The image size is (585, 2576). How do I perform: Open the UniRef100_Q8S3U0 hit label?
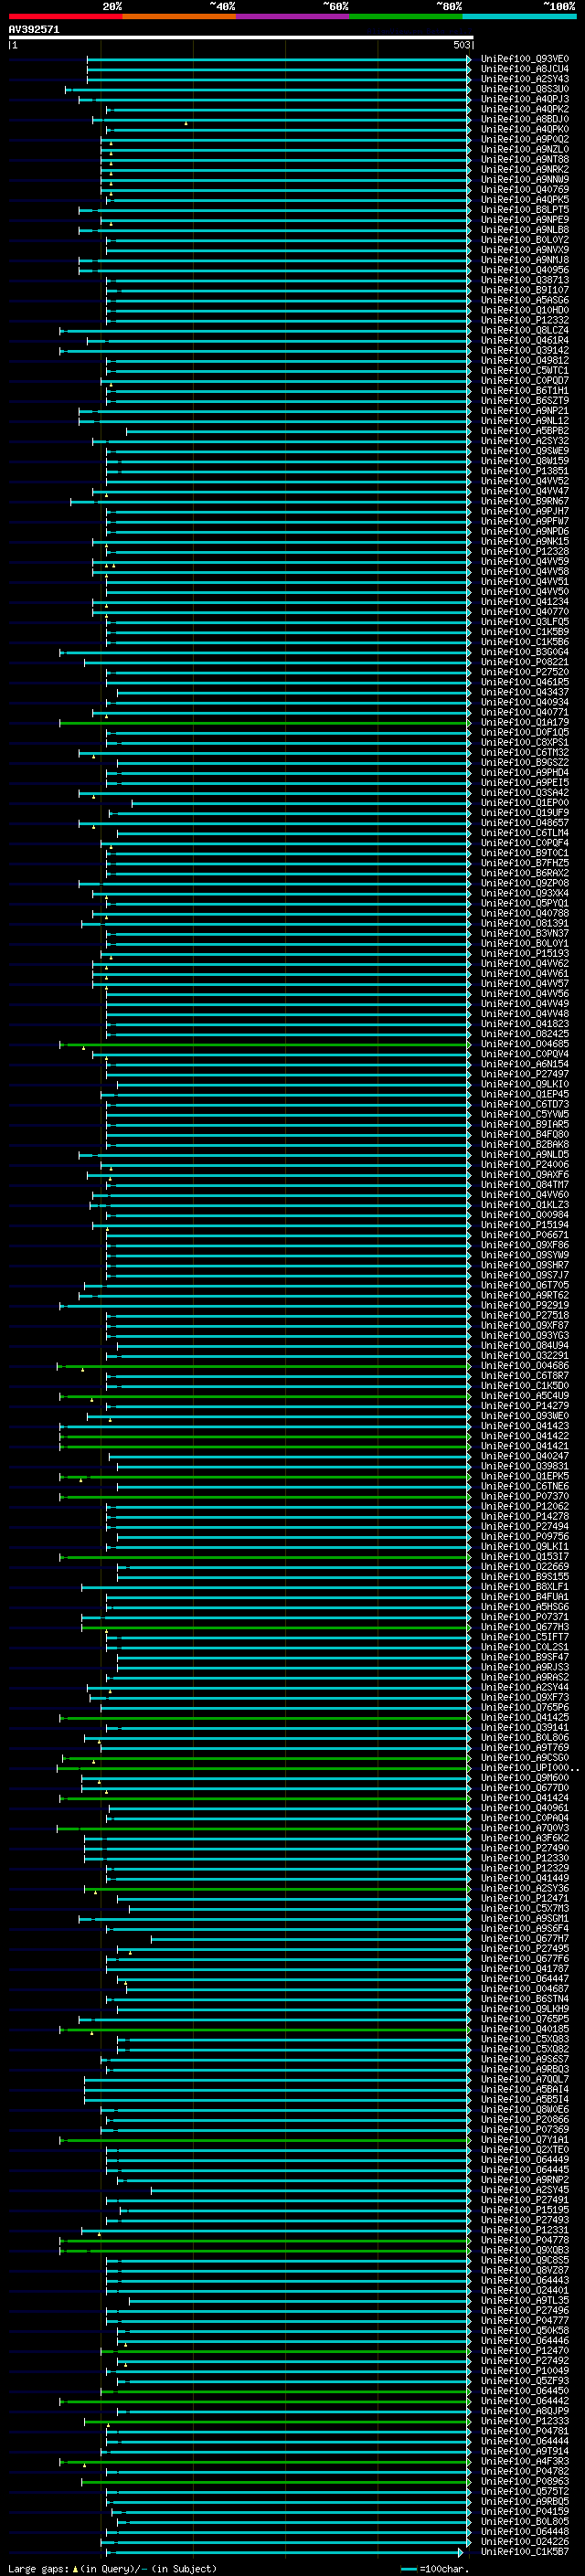point(525,89)
